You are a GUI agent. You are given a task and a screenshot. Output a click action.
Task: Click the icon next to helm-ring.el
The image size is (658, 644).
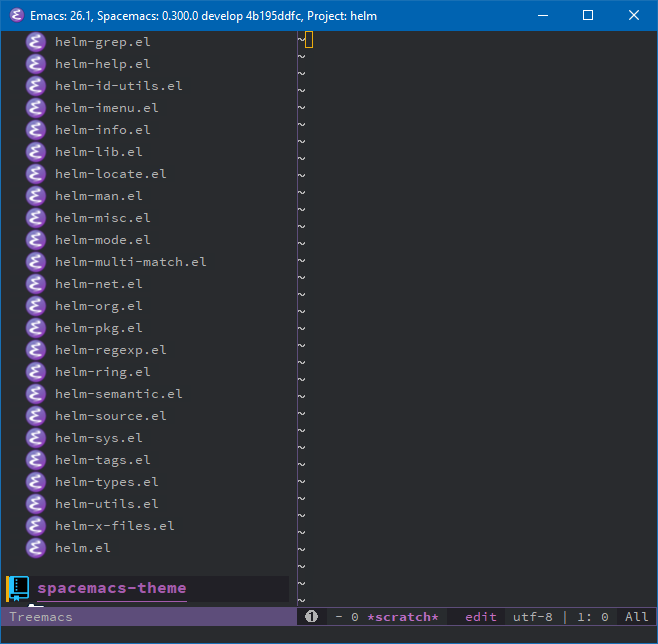click(x=36, y=372)
